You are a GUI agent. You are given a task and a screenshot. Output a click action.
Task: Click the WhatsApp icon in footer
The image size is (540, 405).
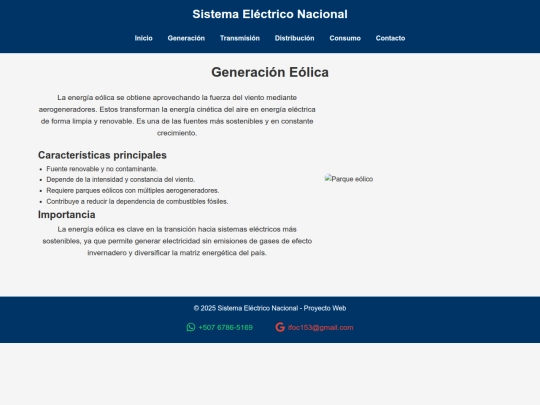191,327
